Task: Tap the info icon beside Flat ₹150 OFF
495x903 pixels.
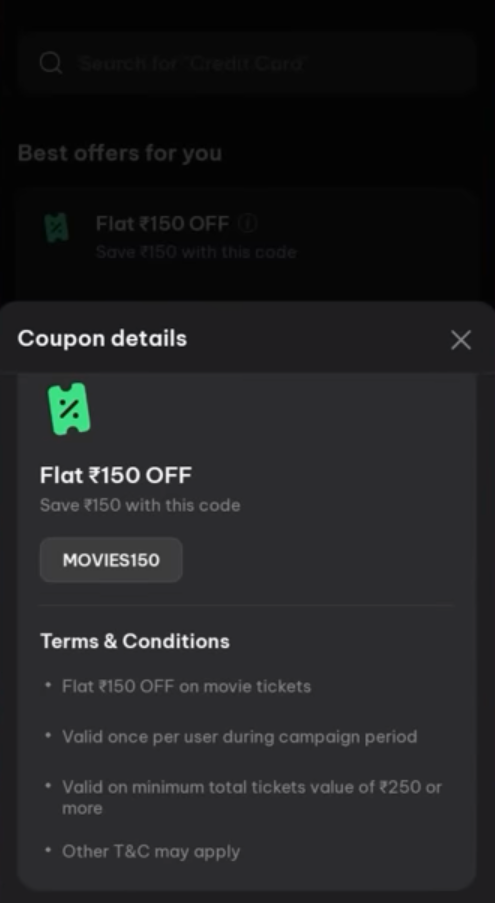Action: point(247,223)
